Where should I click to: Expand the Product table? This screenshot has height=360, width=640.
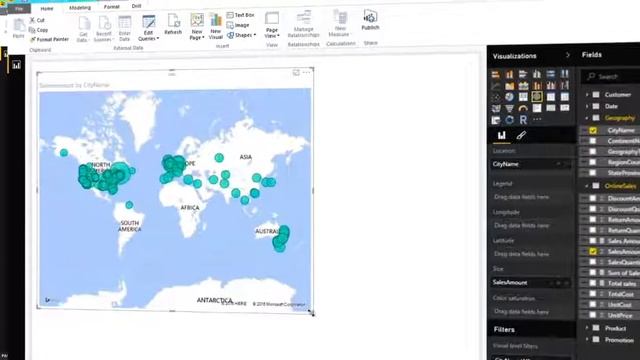tap(587, 328)
